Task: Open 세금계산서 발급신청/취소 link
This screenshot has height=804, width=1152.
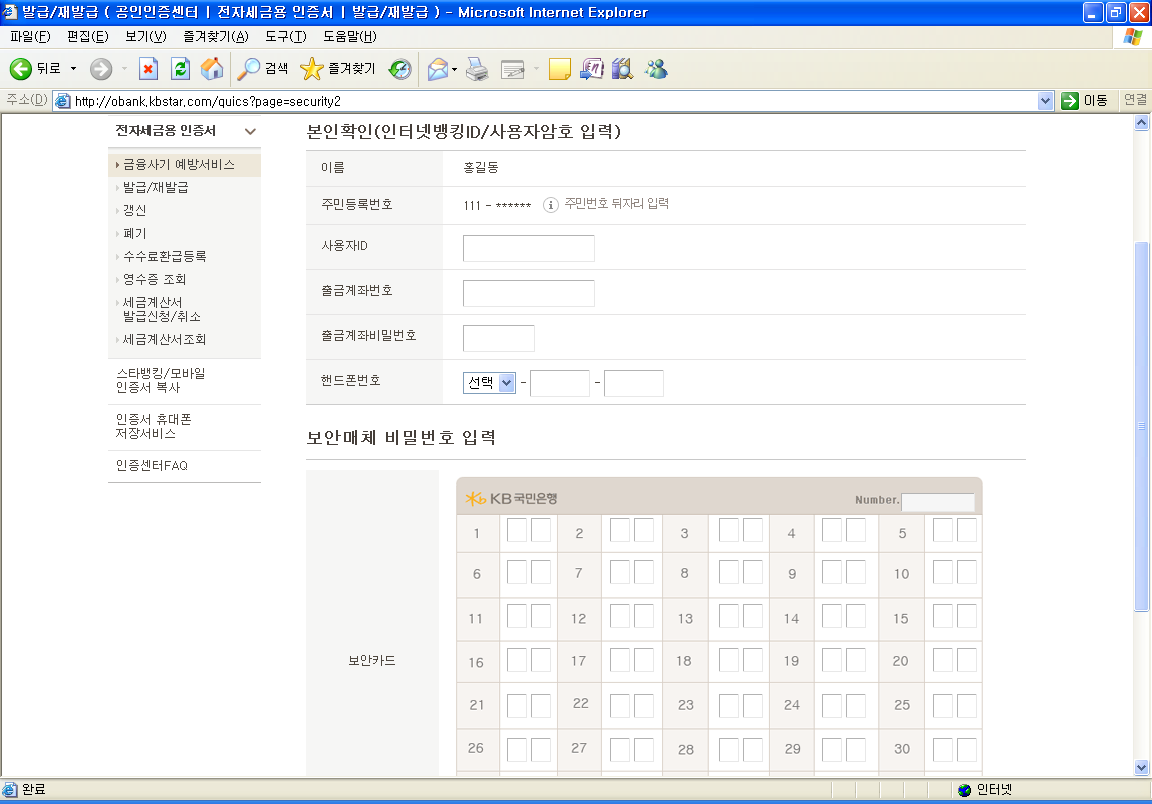Action: 162,309
